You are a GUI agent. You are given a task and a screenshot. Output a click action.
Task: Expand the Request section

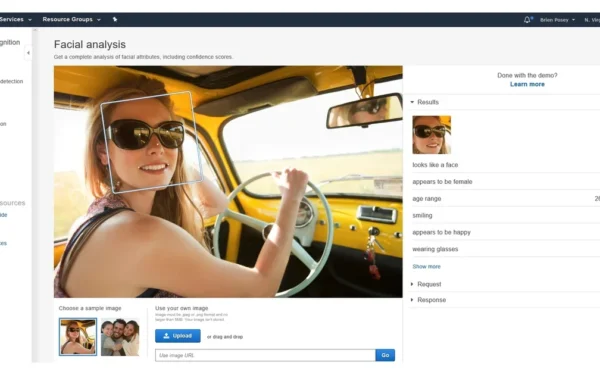[426, 284]
